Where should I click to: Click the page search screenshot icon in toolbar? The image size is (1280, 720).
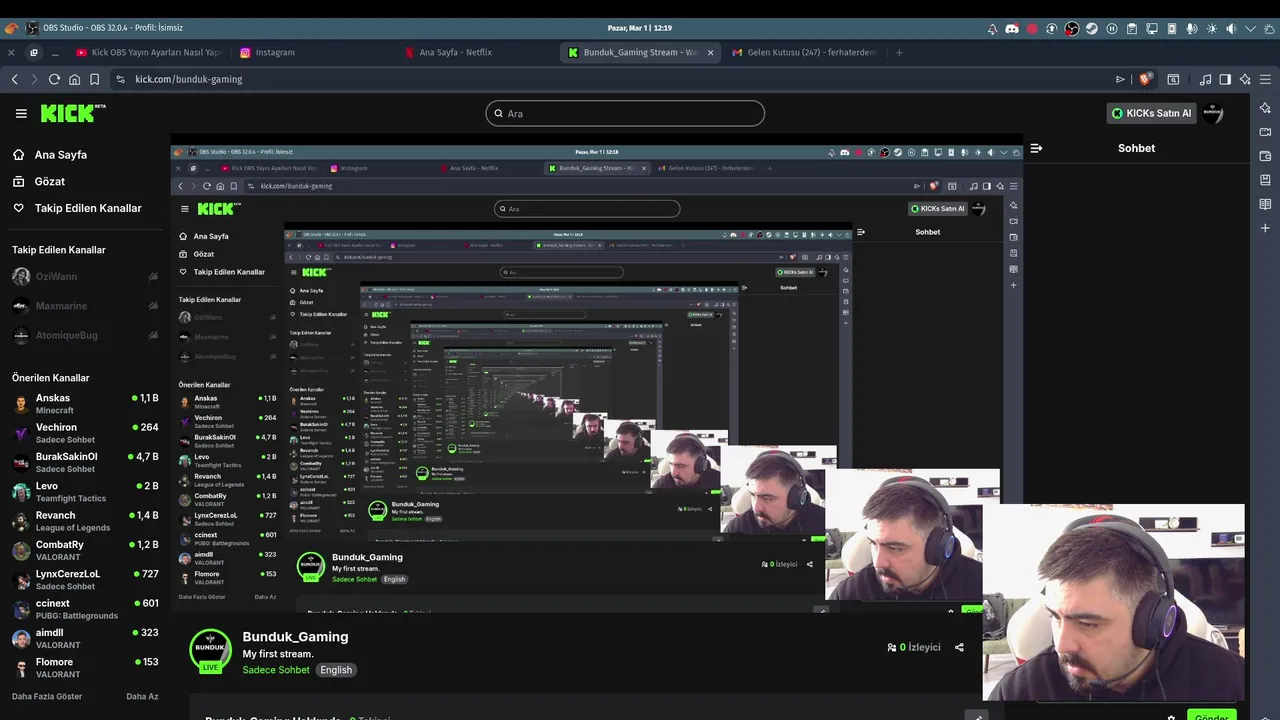(1173, 79)
